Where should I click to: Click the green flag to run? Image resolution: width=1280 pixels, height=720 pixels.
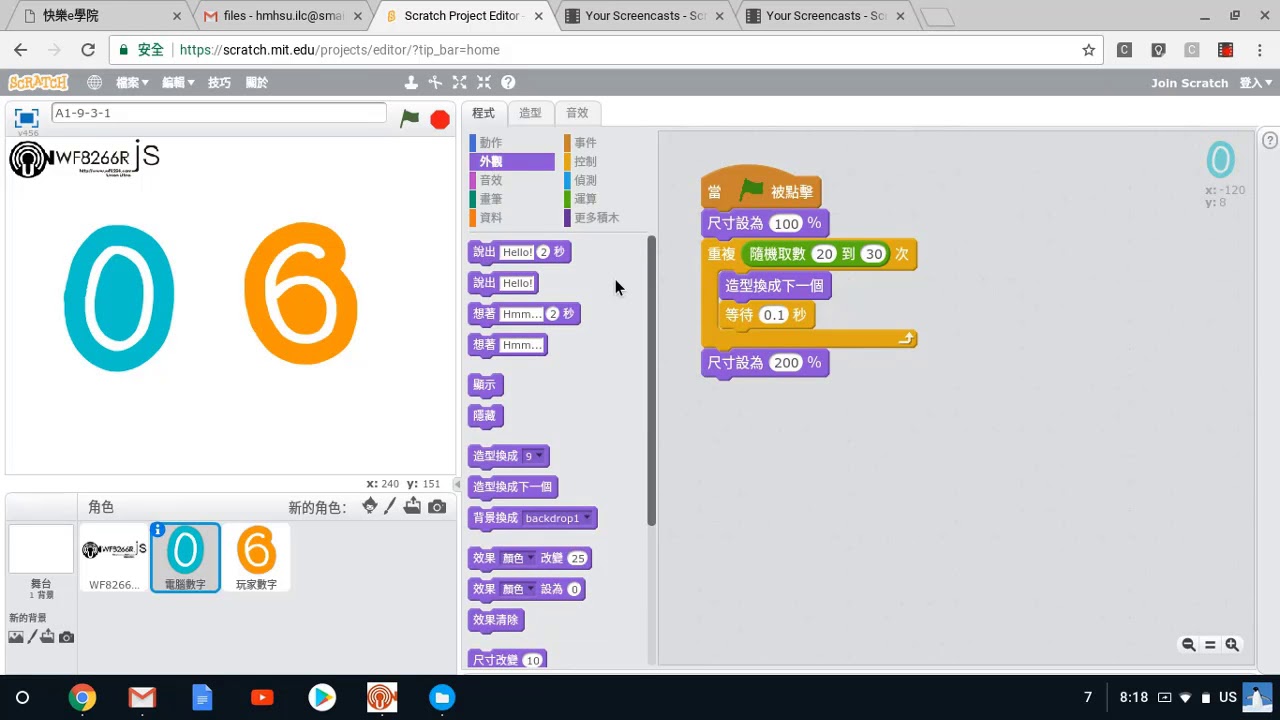pos(409,118)
